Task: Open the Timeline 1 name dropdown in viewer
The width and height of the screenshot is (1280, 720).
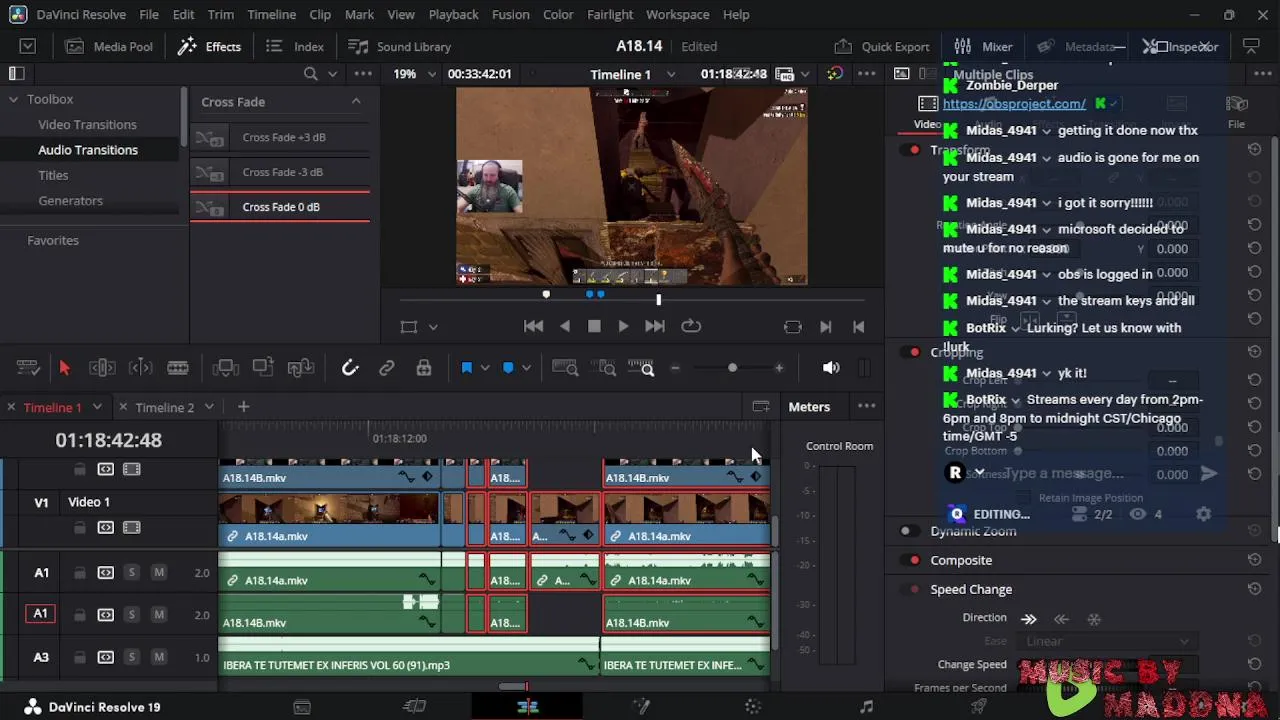Action: (671, 74)
